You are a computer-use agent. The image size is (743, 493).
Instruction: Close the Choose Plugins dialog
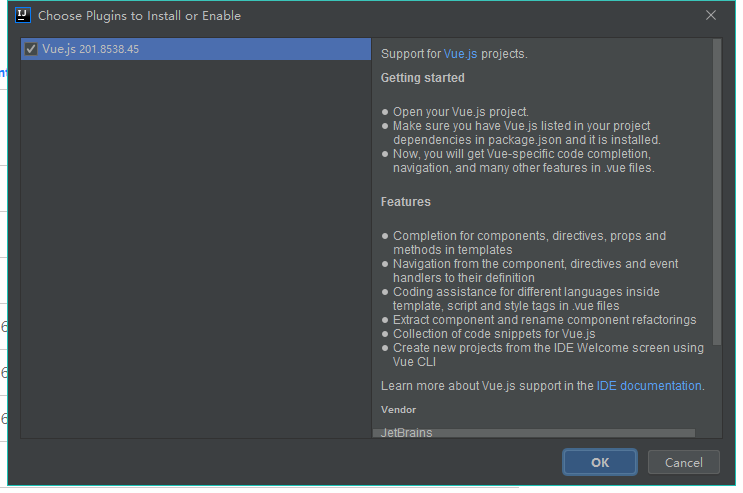tap(710, 15)
